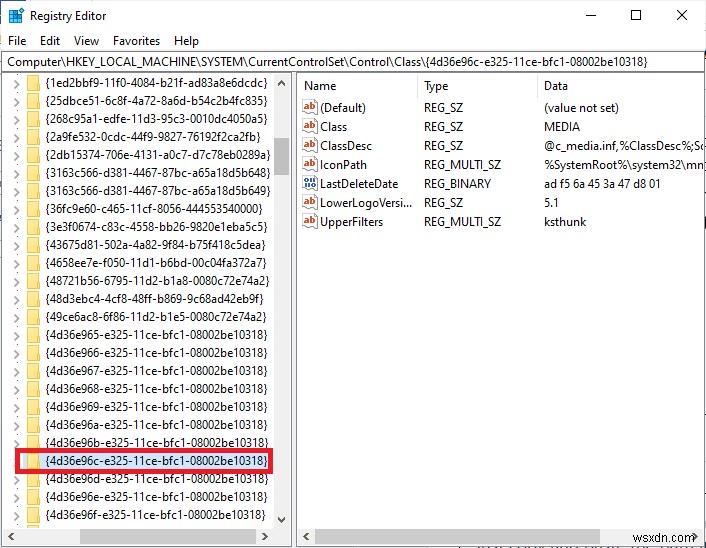Click the IconPath value icon
Viewport: 706px width, 548px height.
tap(309, 164)
